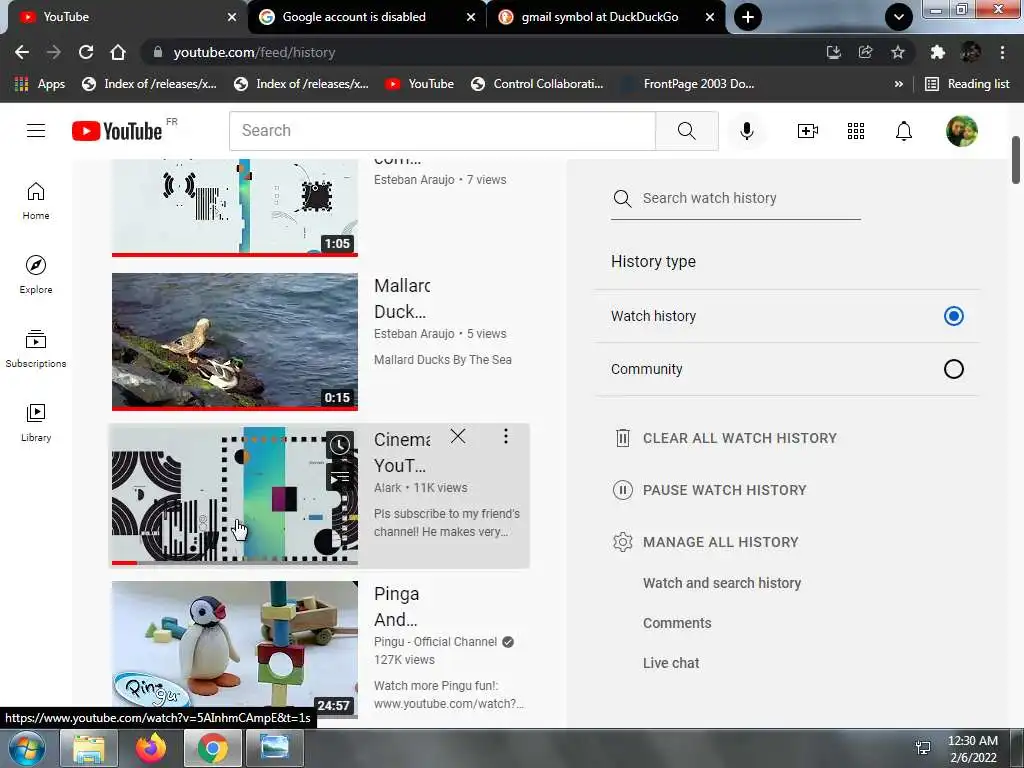Click the install app icon in the address bar
This screenshot has width=1024, height=768.
[x=833, y=52]
